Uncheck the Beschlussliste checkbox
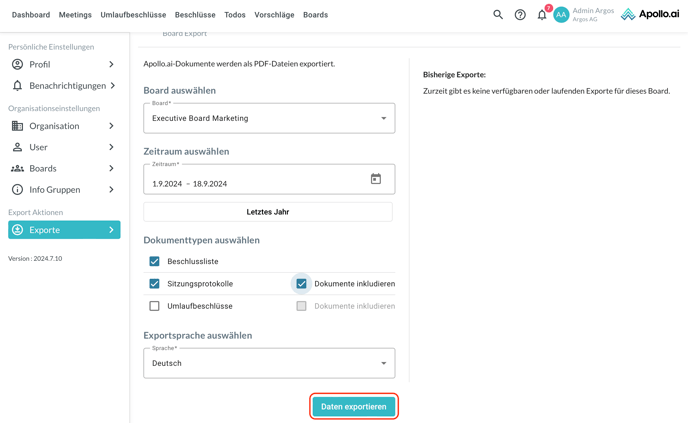The image size is (688, 423). (x=154, y=261)
